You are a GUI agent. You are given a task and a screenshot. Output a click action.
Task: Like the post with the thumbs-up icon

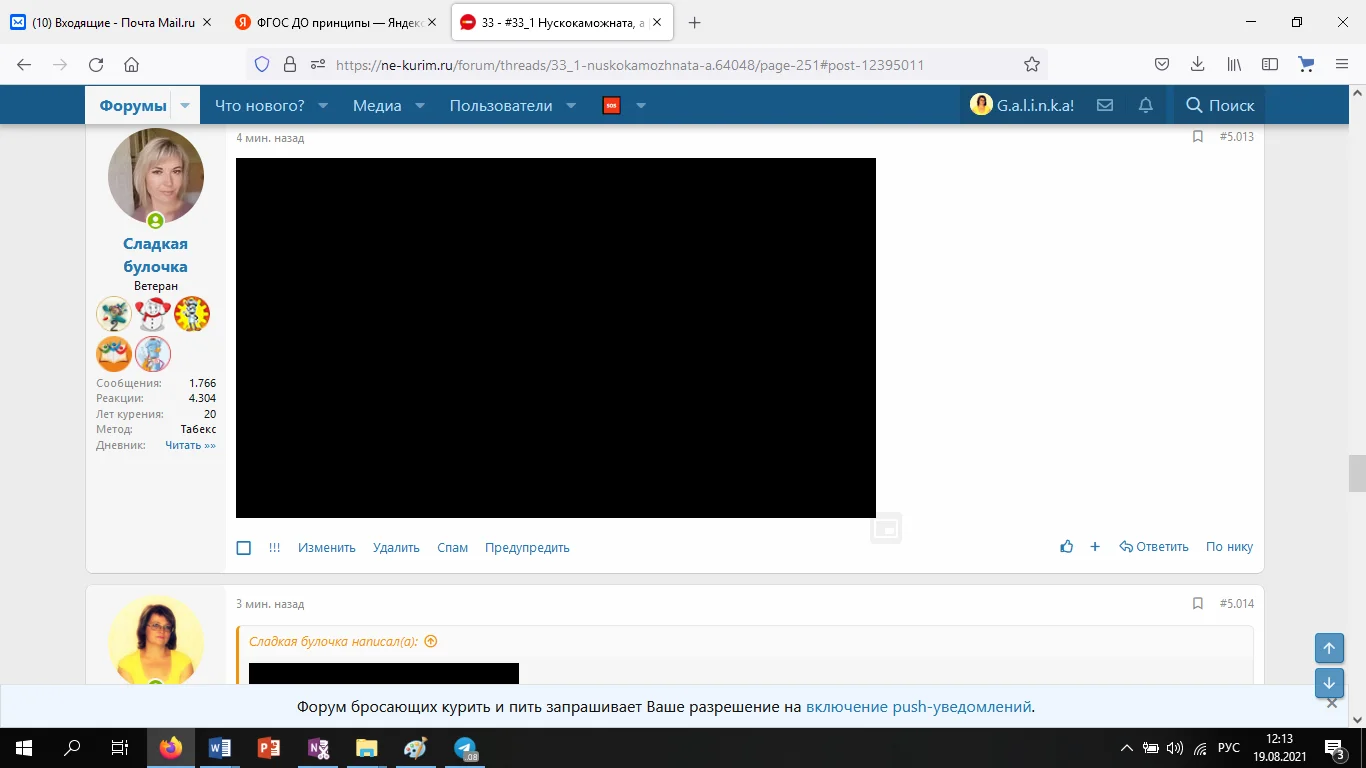point(1066,546)
